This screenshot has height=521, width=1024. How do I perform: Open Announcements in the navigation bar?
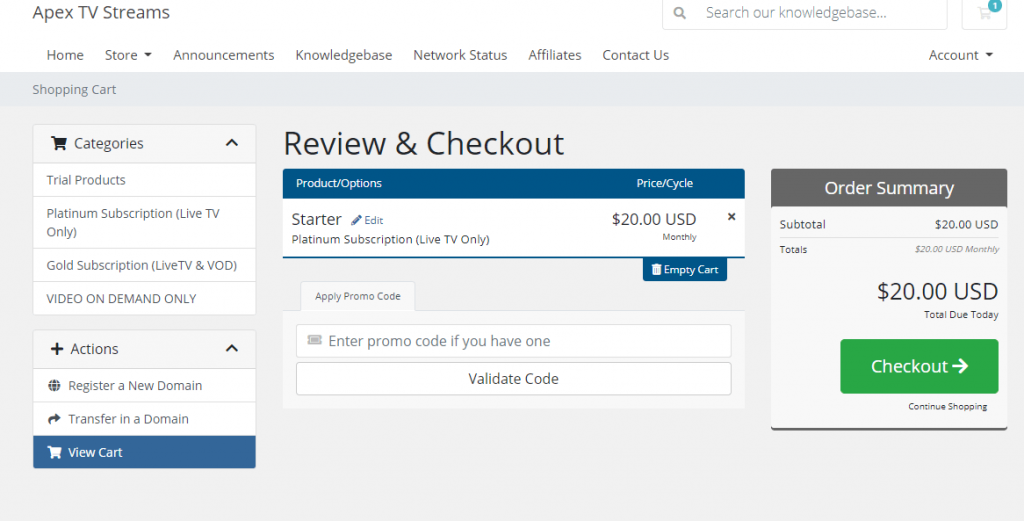coord(223,55)
